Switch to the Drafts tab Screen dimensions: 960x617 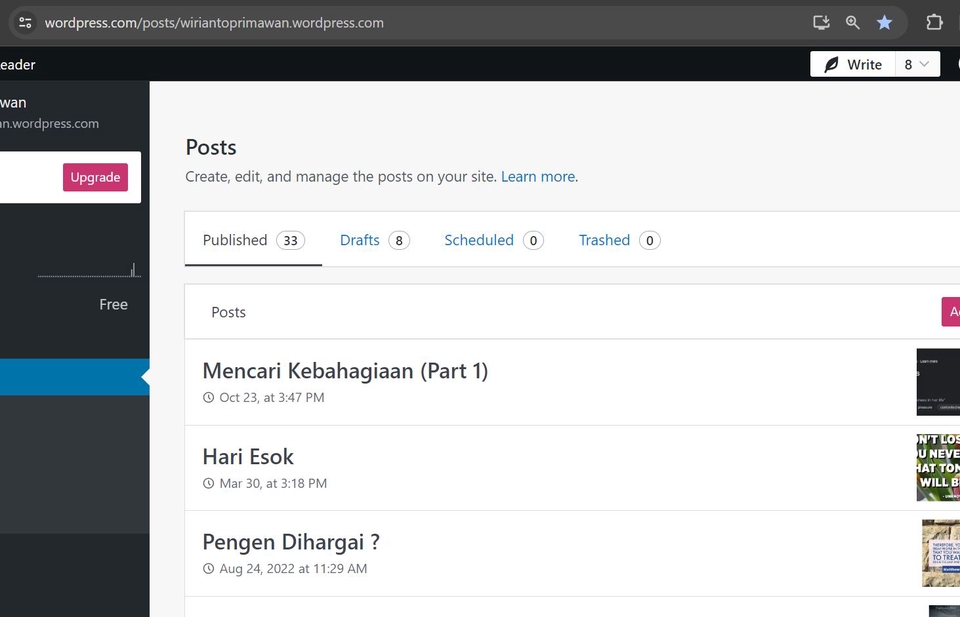click(374, 240)
